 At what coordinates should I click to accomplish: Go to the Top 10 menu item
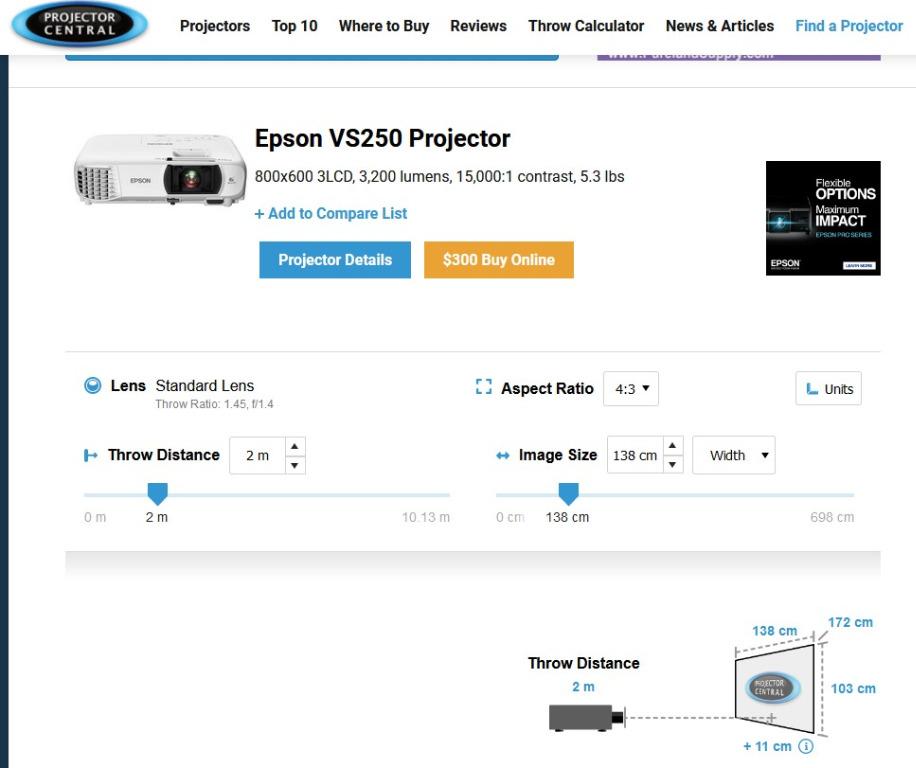click(294, 26)
